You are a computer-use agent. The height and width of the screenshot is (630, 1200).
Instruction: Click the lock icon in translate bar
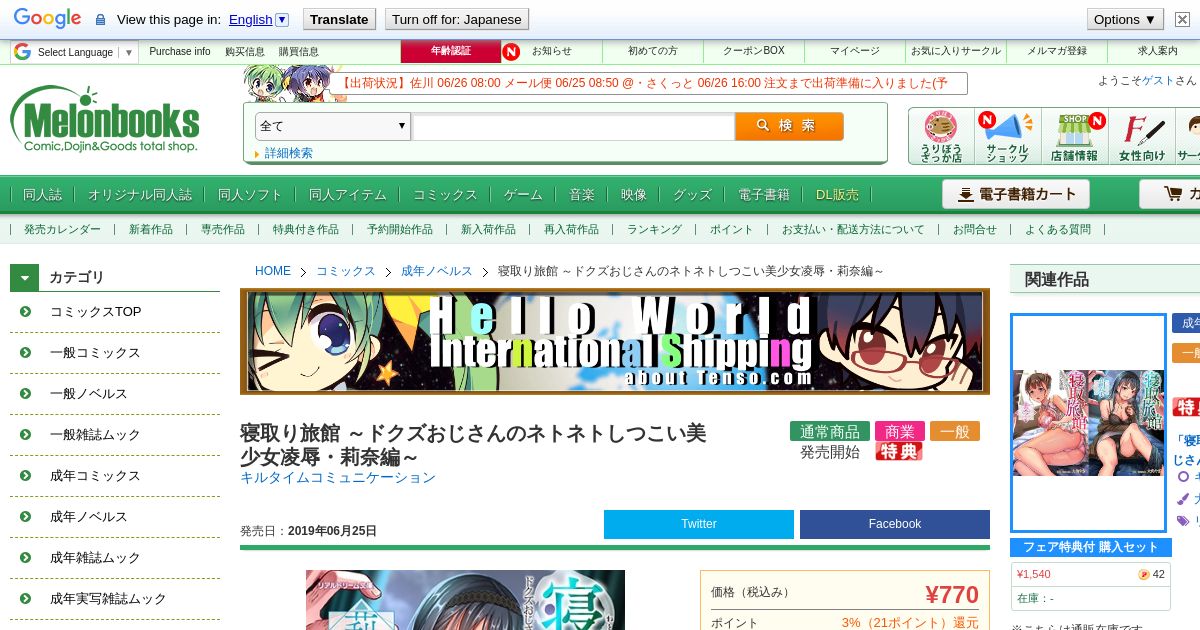coord(100,20)
